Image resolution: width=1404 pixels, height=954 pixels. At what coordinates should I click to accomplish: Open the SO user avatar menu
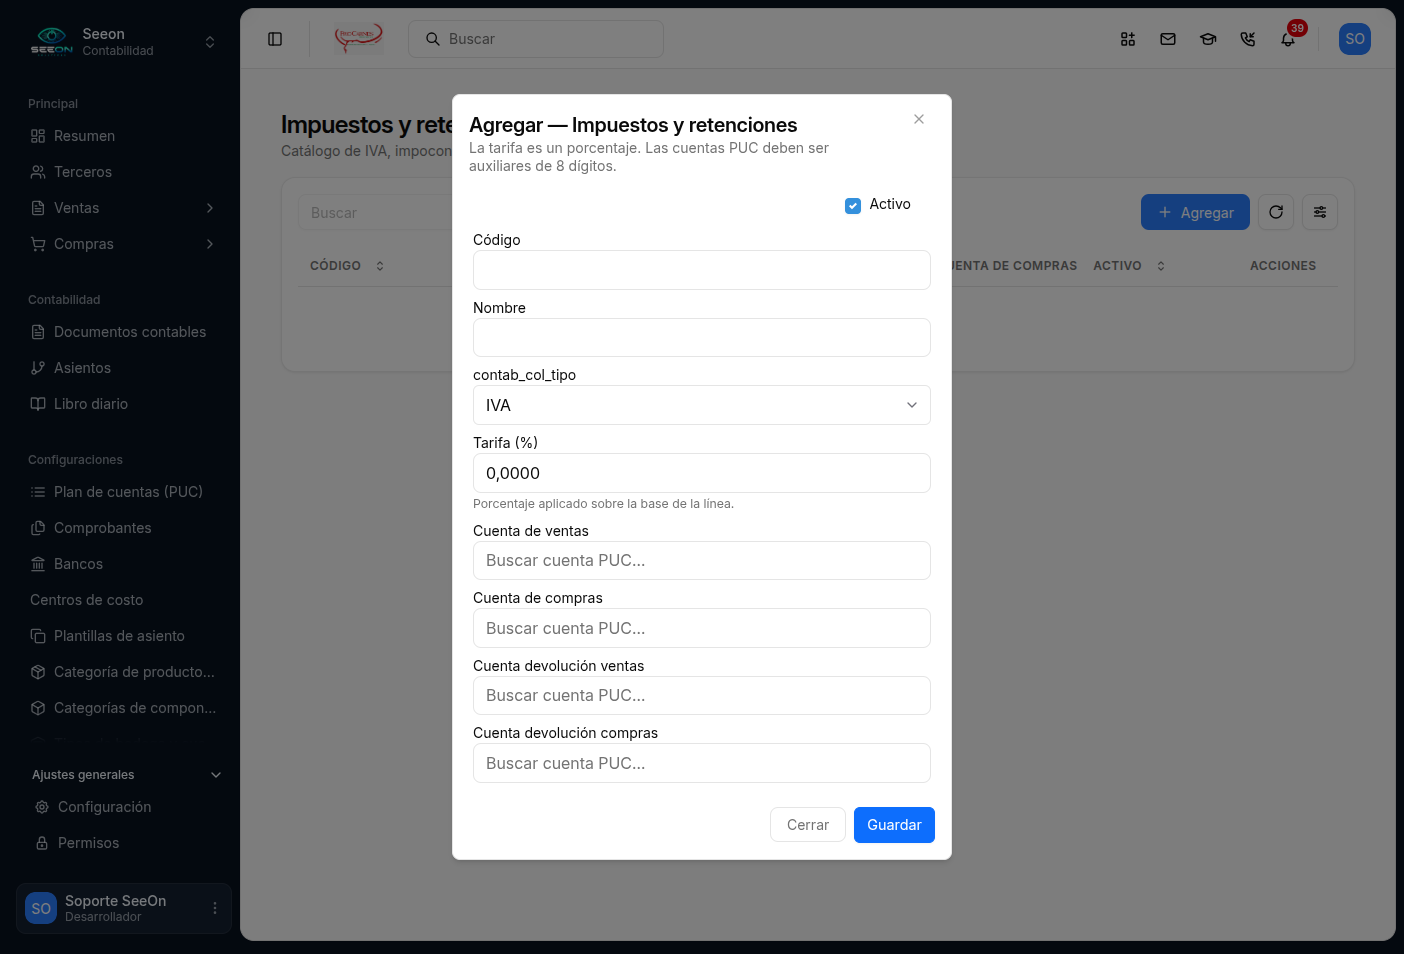[x=1355, y=39]
